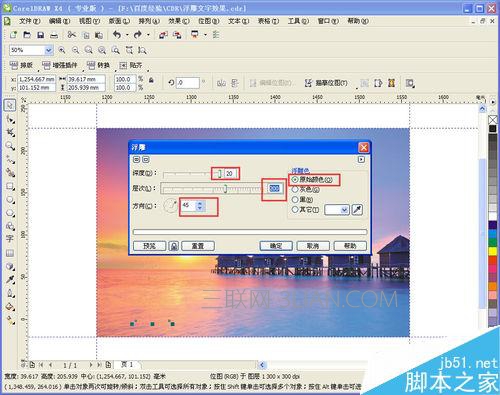Select the Rectangle tool in toolbox
500x395 pixels.
pyautogui.click(x=10, y=186)
